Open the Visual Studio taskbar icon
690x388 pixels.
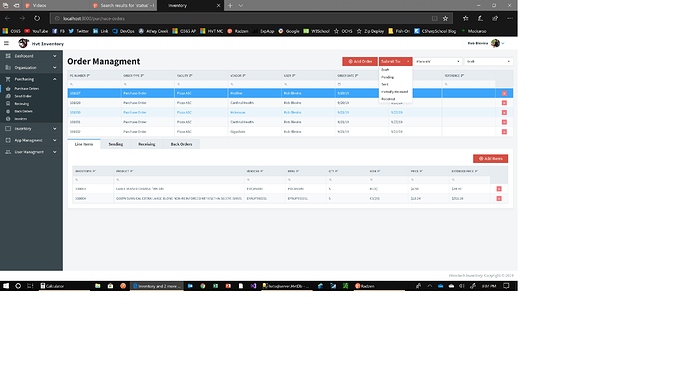coord(253,286)
